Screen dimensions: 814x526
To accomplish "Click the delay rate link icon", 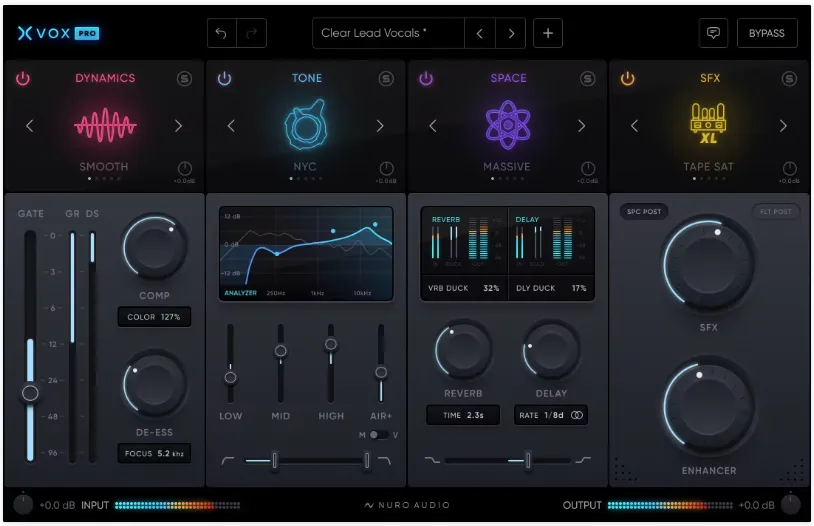I will [x=577, y=415].
